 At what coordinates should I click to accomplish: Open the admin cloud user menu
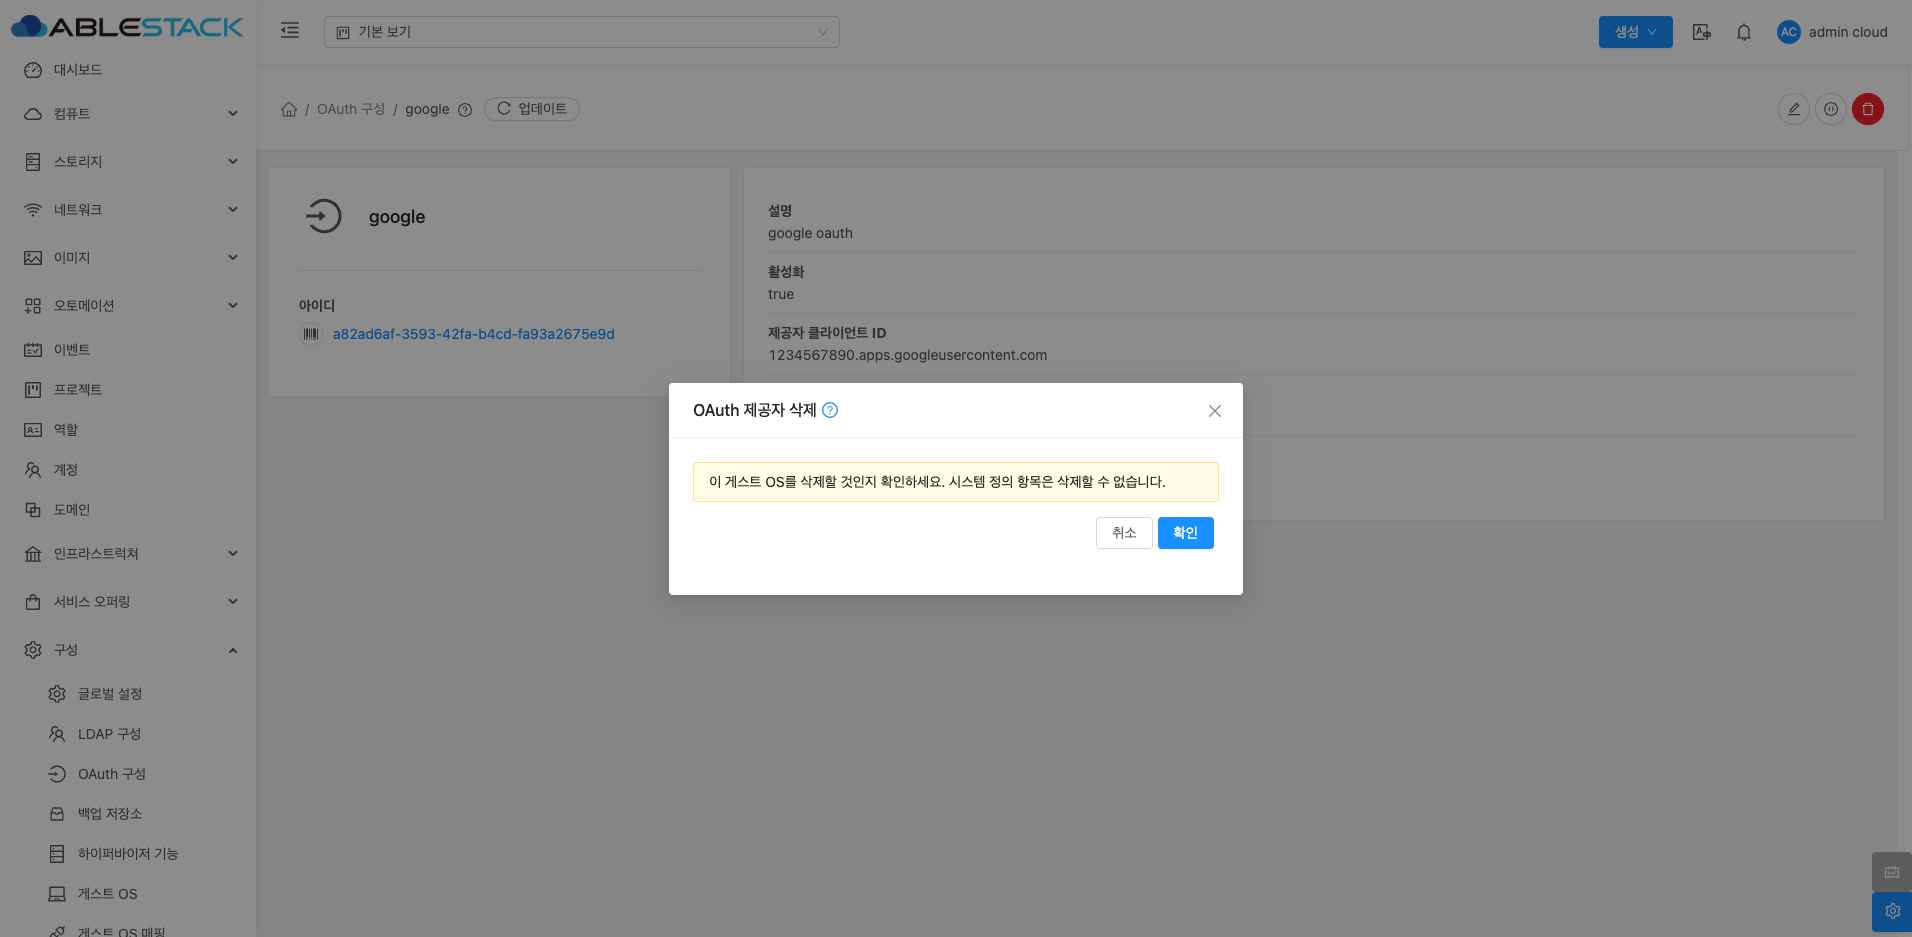(x=1832, y=32)
